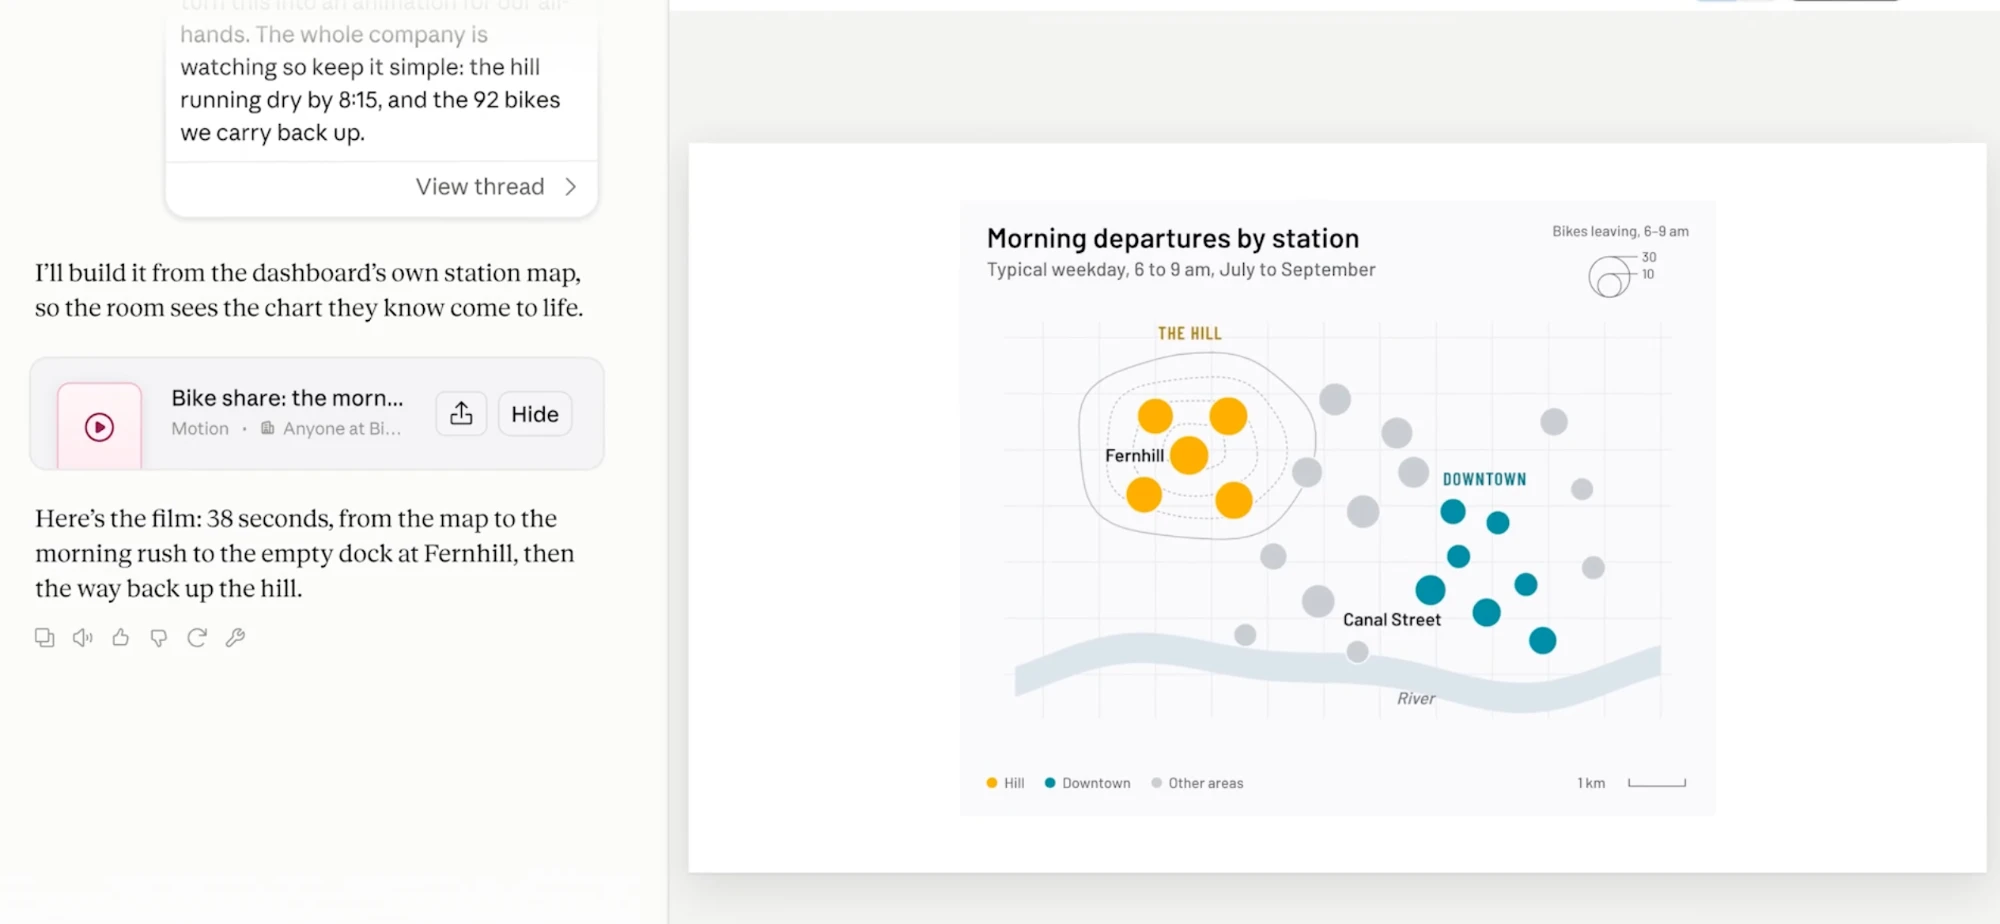Click the 'Bikes leaving, 6–9 am' size legend title
Screen dimensions: 2000x924
pos(1620,232)
